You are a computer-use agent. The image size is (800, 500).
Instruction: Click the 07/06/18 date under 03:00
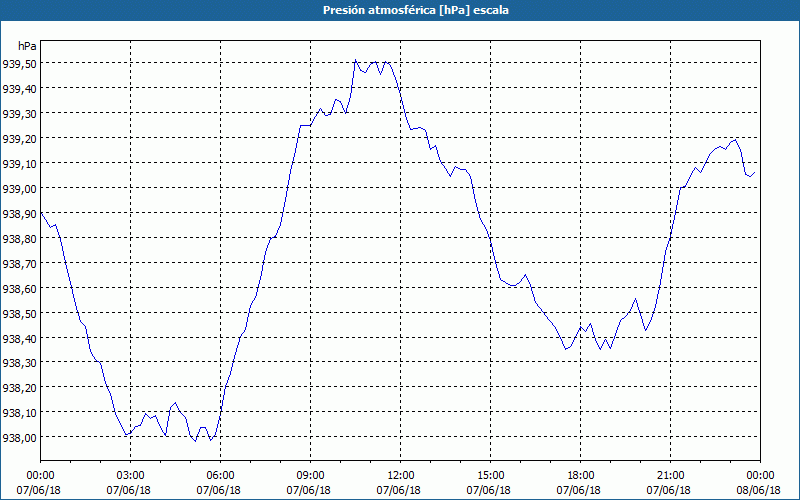pos(129,490)
